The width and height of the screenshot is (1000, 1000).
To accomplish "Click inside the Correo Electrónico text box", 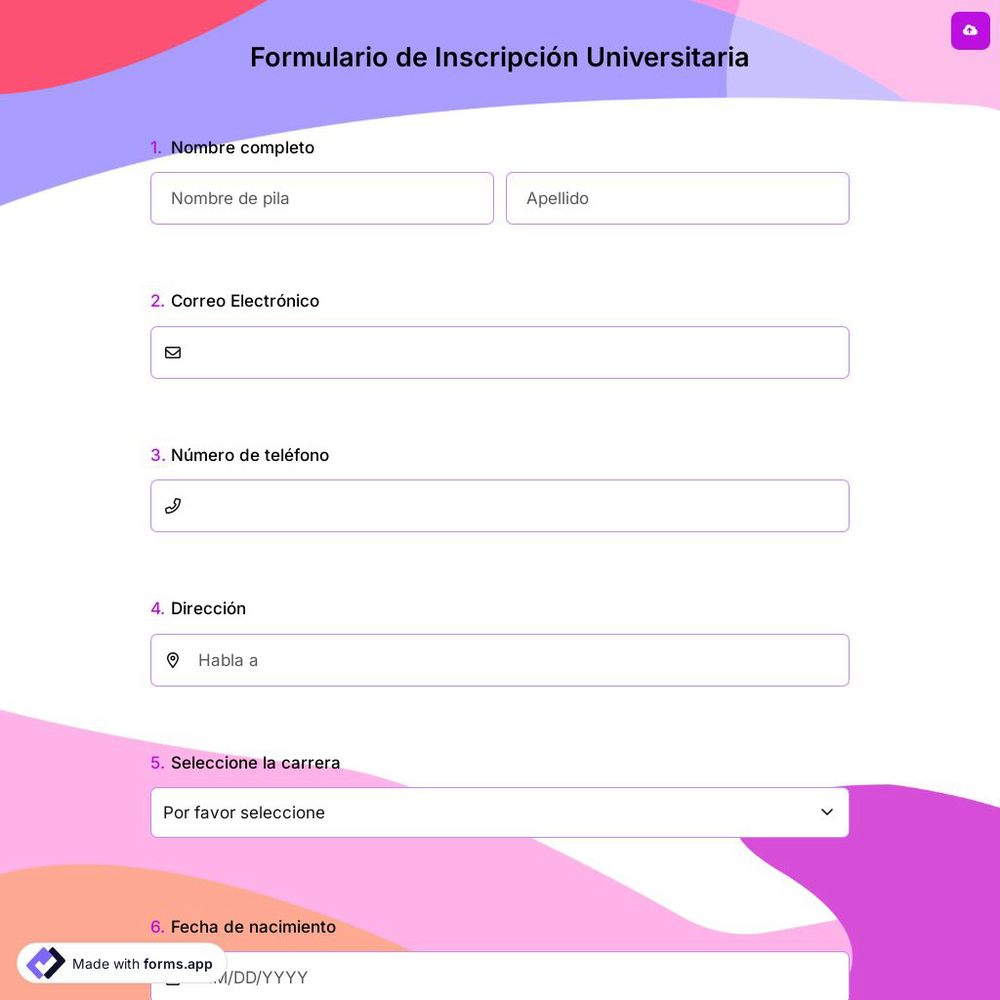I will tap(500, 352).
